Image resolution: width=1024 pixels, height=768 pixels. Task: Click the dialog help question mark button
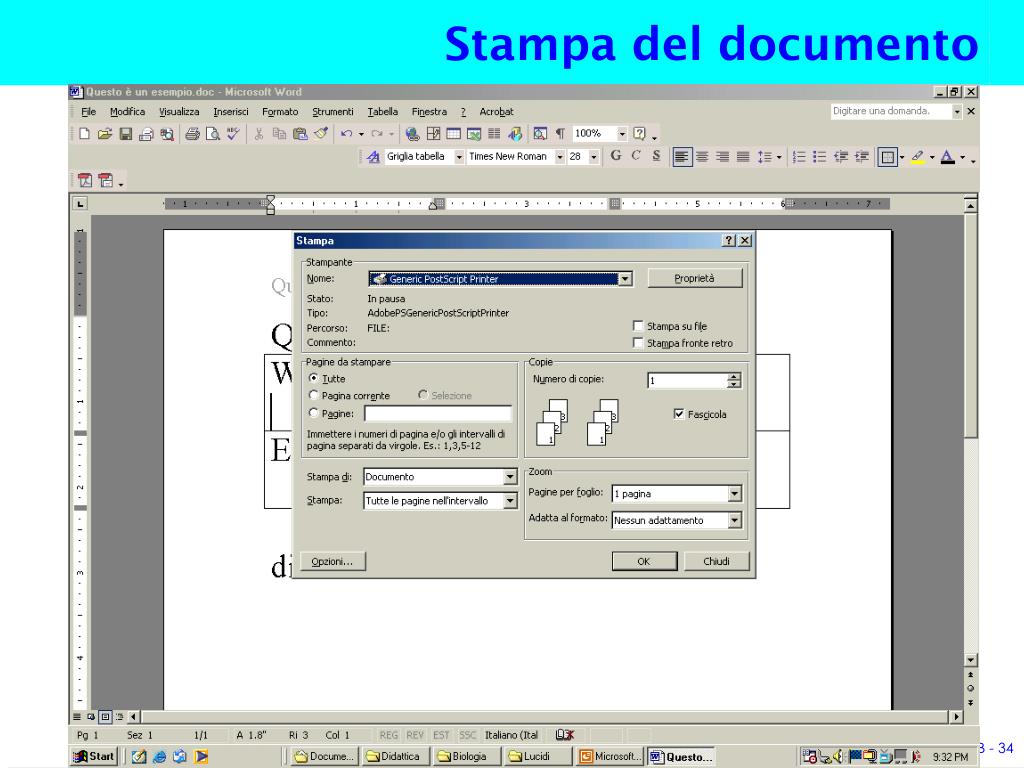coord(729,240)
